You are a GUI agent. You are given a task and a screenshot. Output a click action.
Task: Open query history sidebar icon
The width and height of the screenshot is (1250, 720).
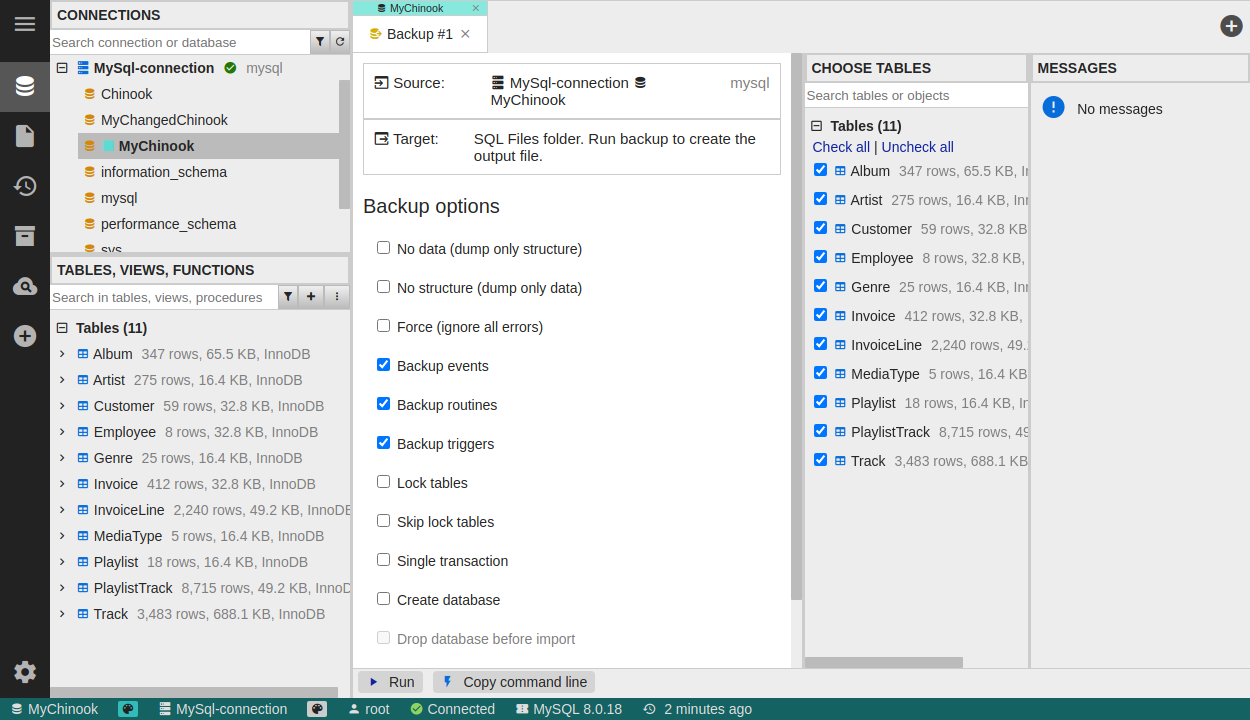24,186
